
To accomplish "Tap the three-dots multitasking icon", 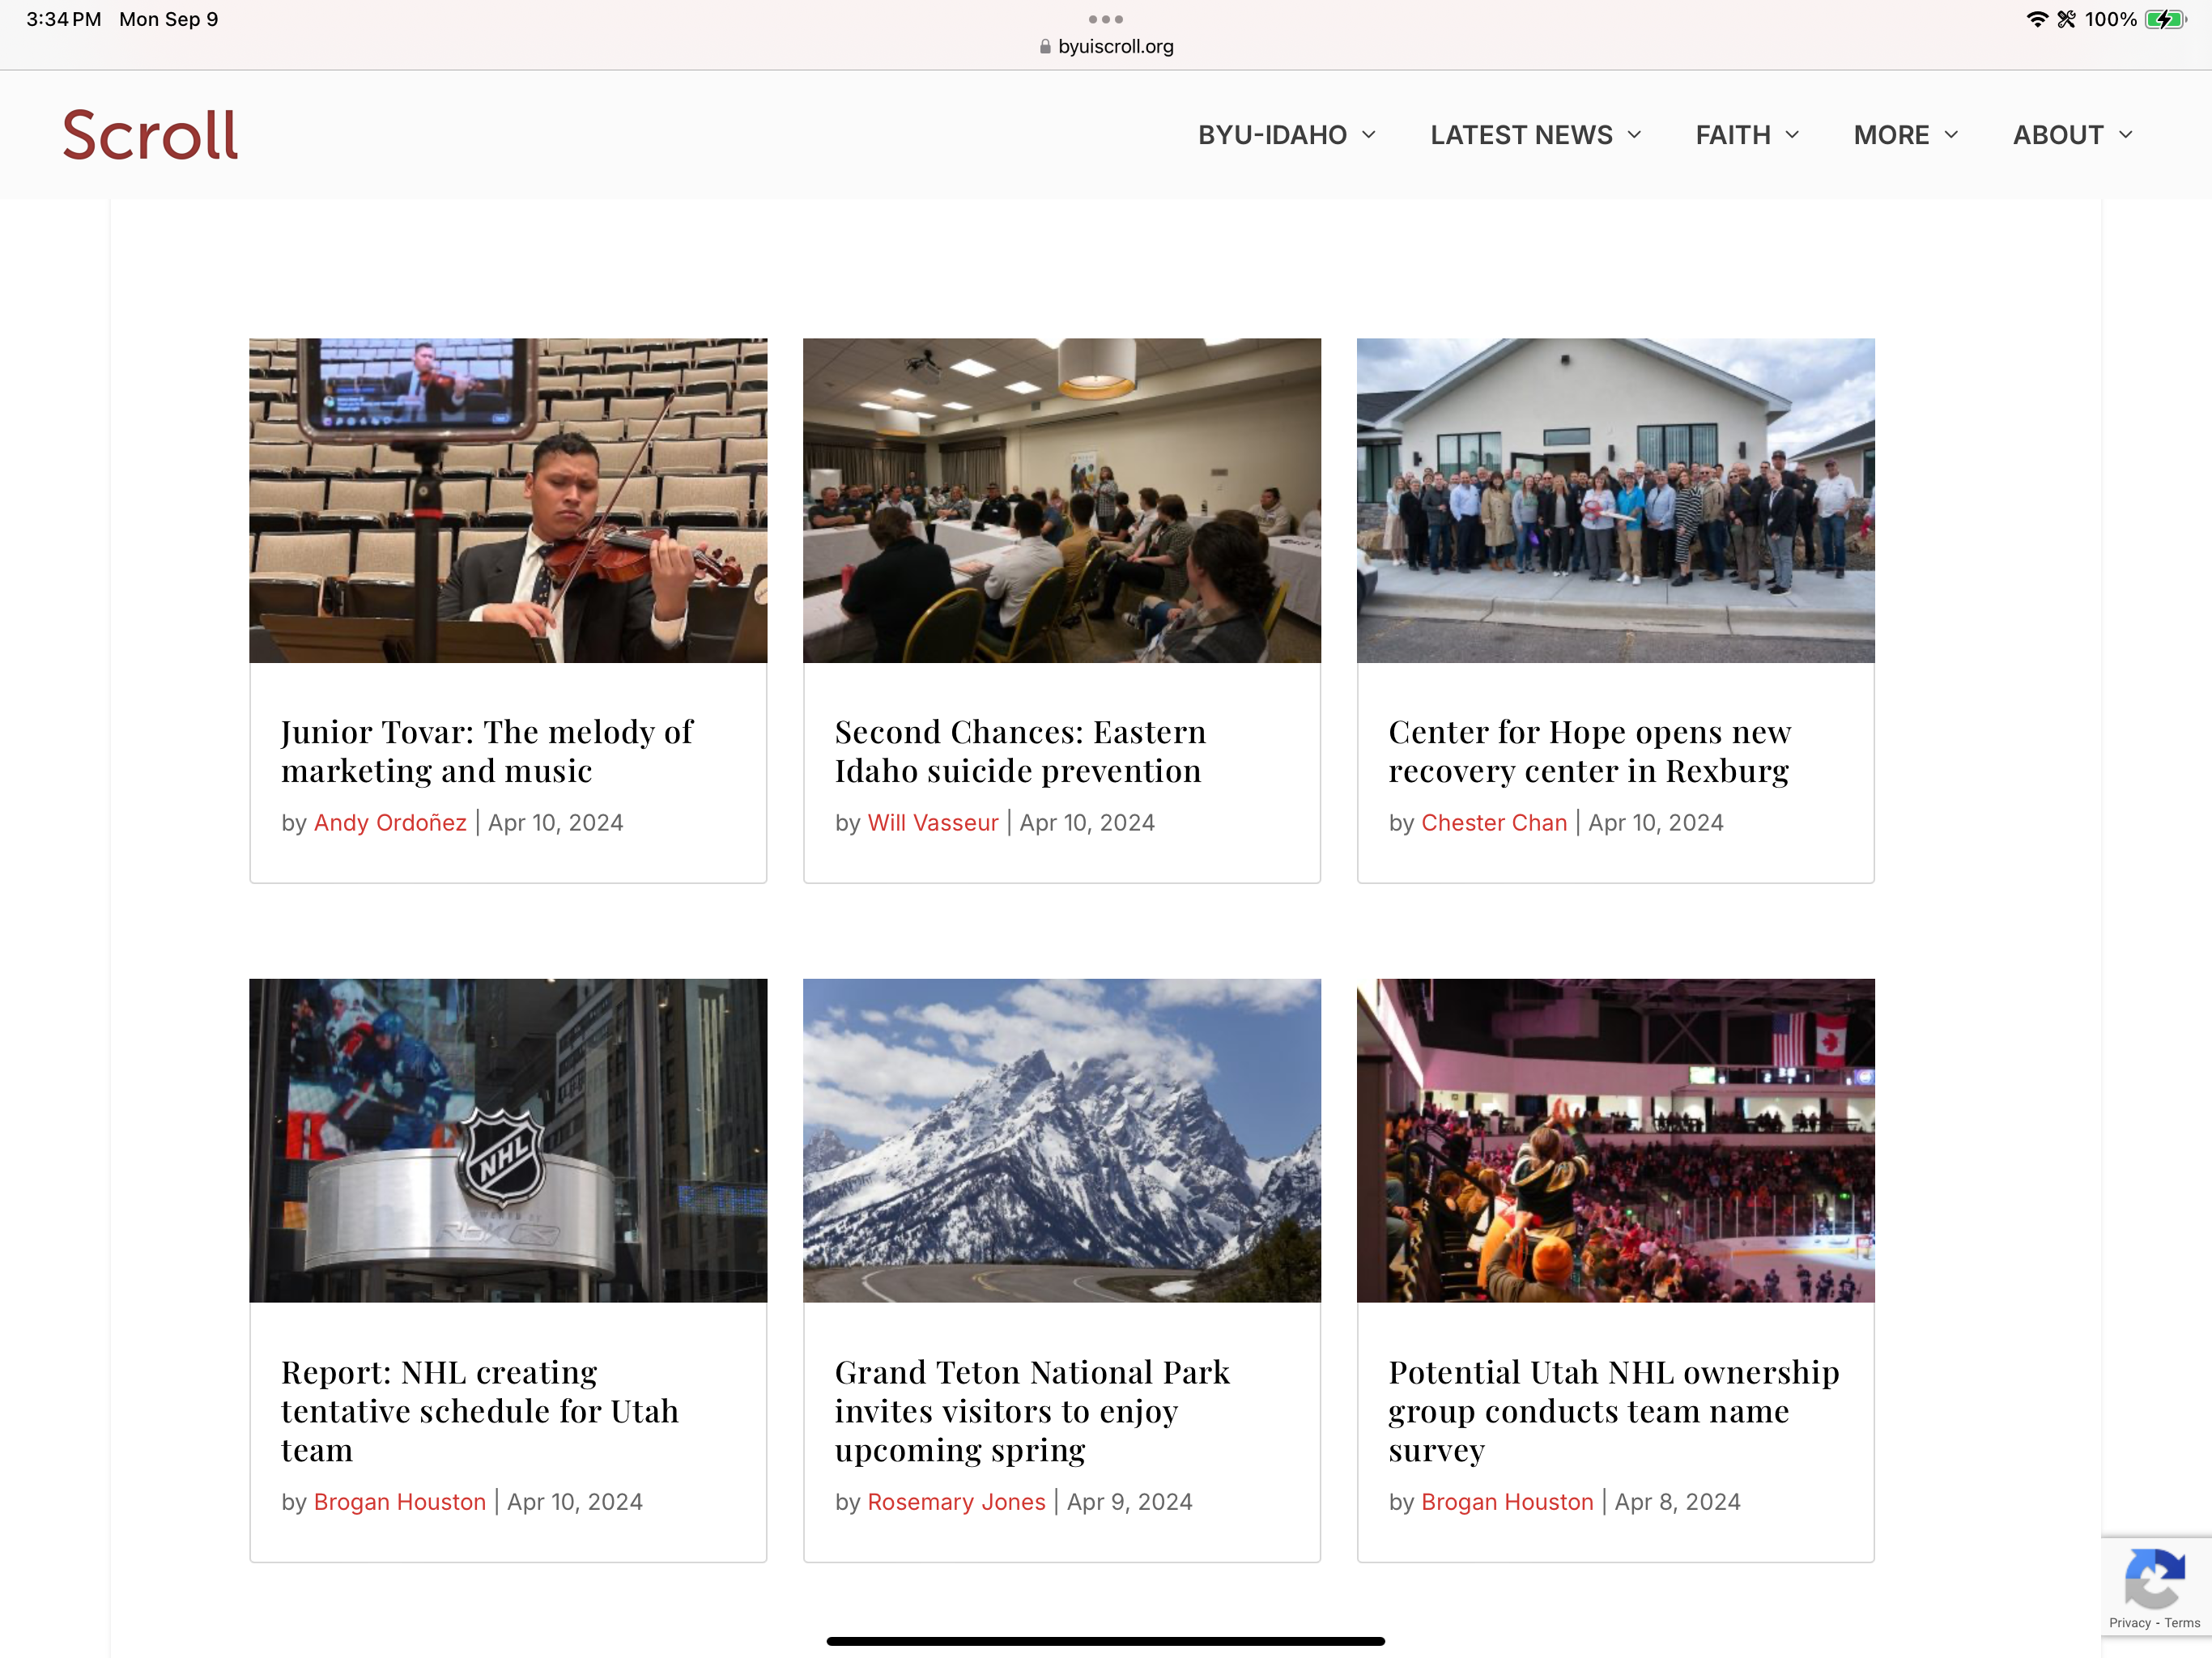I will click(1105, 19).
